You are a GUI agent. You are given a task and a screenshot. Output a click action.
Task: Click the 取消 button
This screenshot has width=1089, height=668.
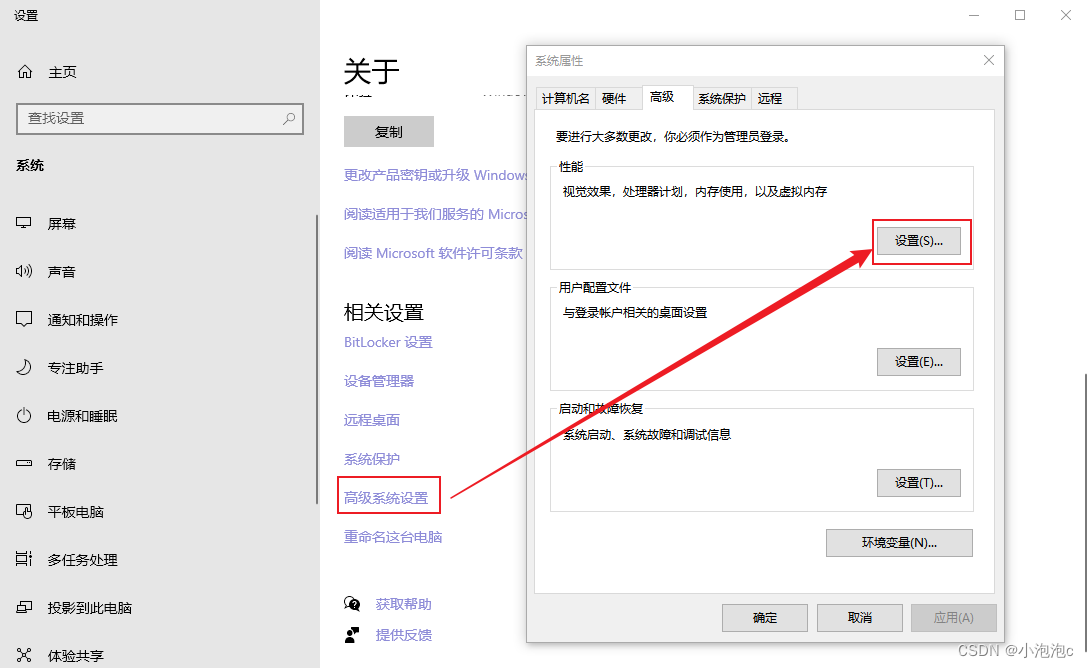click(x=860, y=618)
